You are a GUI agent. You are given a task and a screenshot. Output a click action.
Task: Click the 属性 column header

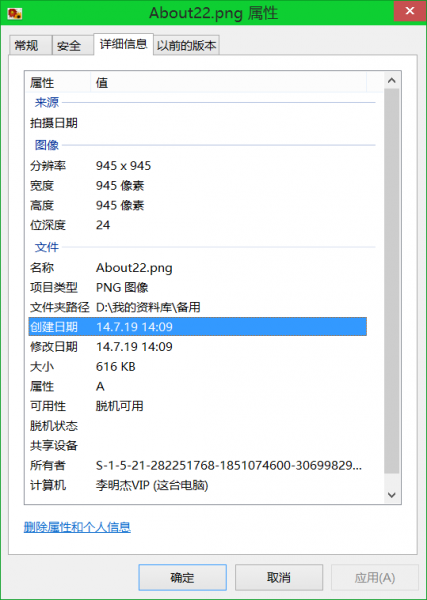coord(59,83)
